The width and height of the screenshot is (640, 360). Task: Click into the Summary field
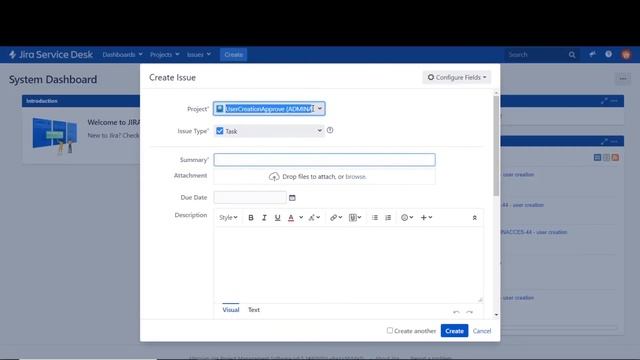coord(324,160)
